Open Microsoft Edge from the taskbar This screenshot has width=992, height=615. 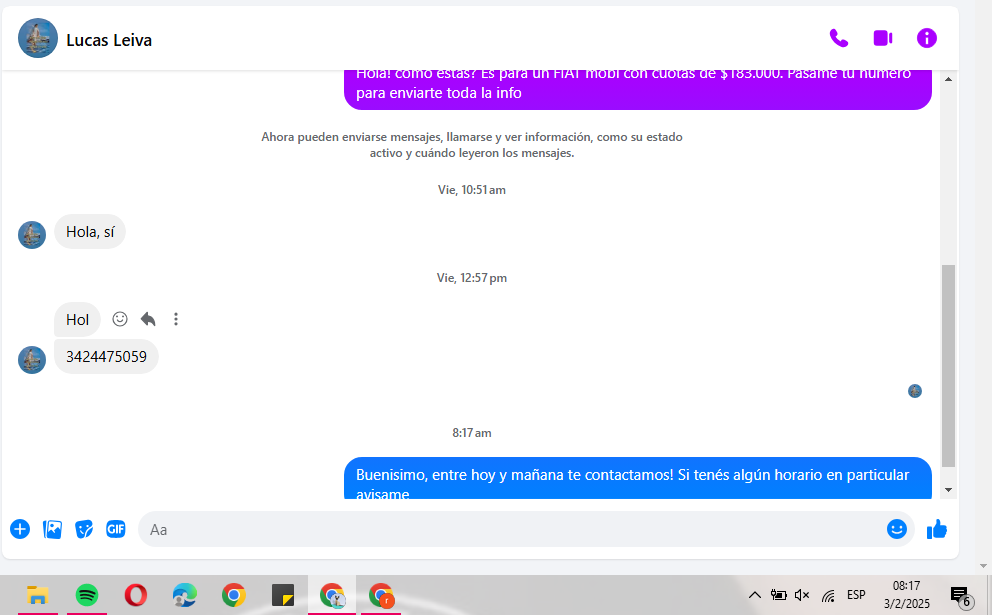click(x=185, y=595)
